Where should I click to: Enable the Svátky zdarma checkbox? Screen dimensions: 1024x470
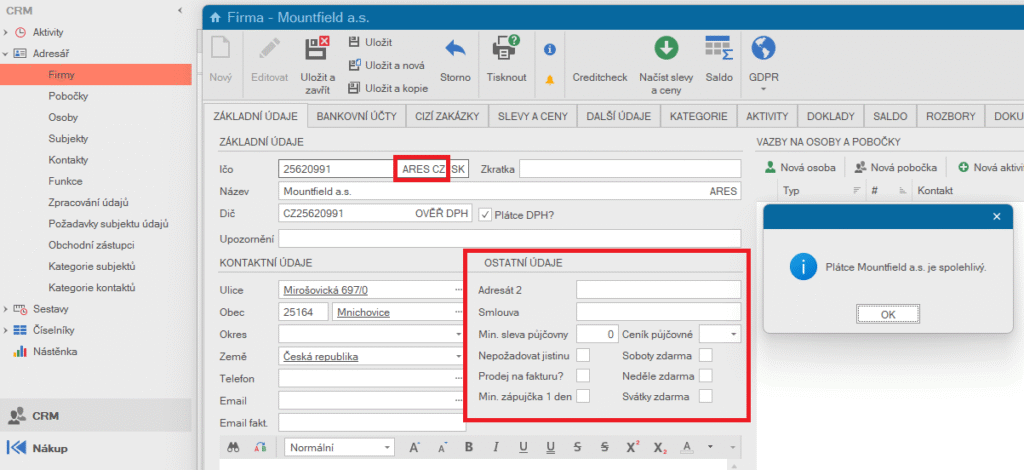click(x=705, y=396)
